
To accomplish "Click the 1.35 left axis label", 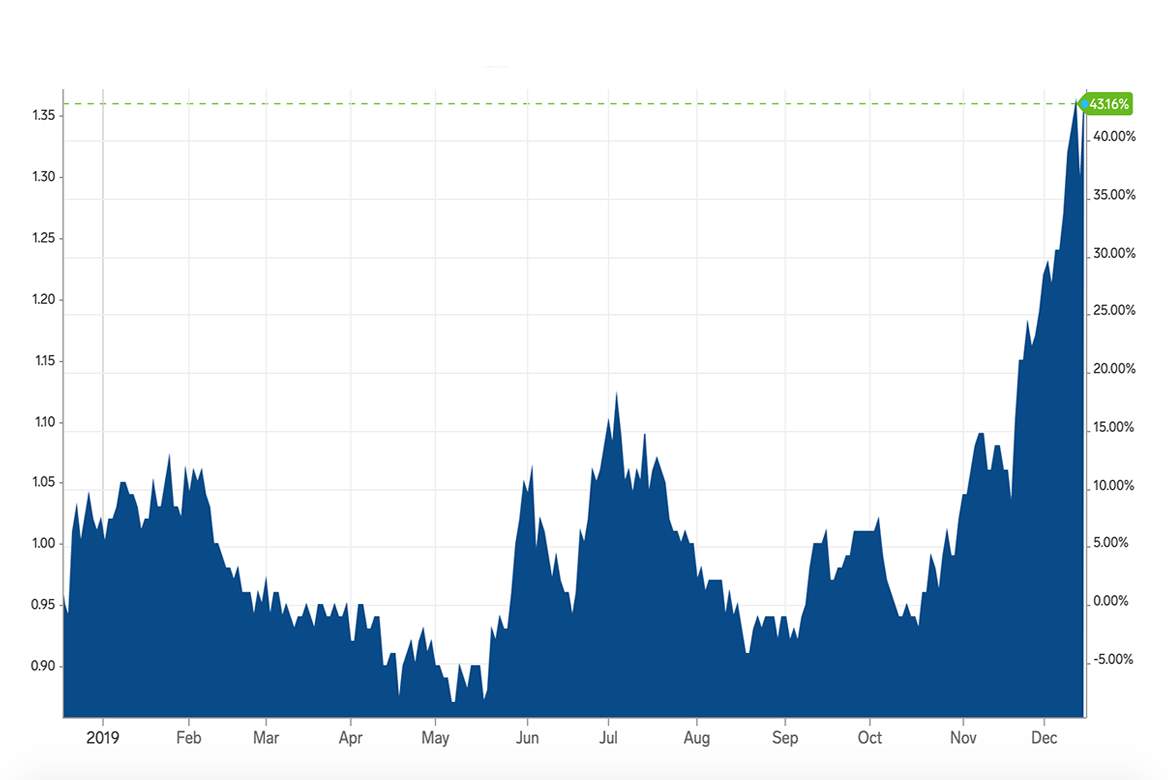I will pyautogui.click(x=43, y=115).
